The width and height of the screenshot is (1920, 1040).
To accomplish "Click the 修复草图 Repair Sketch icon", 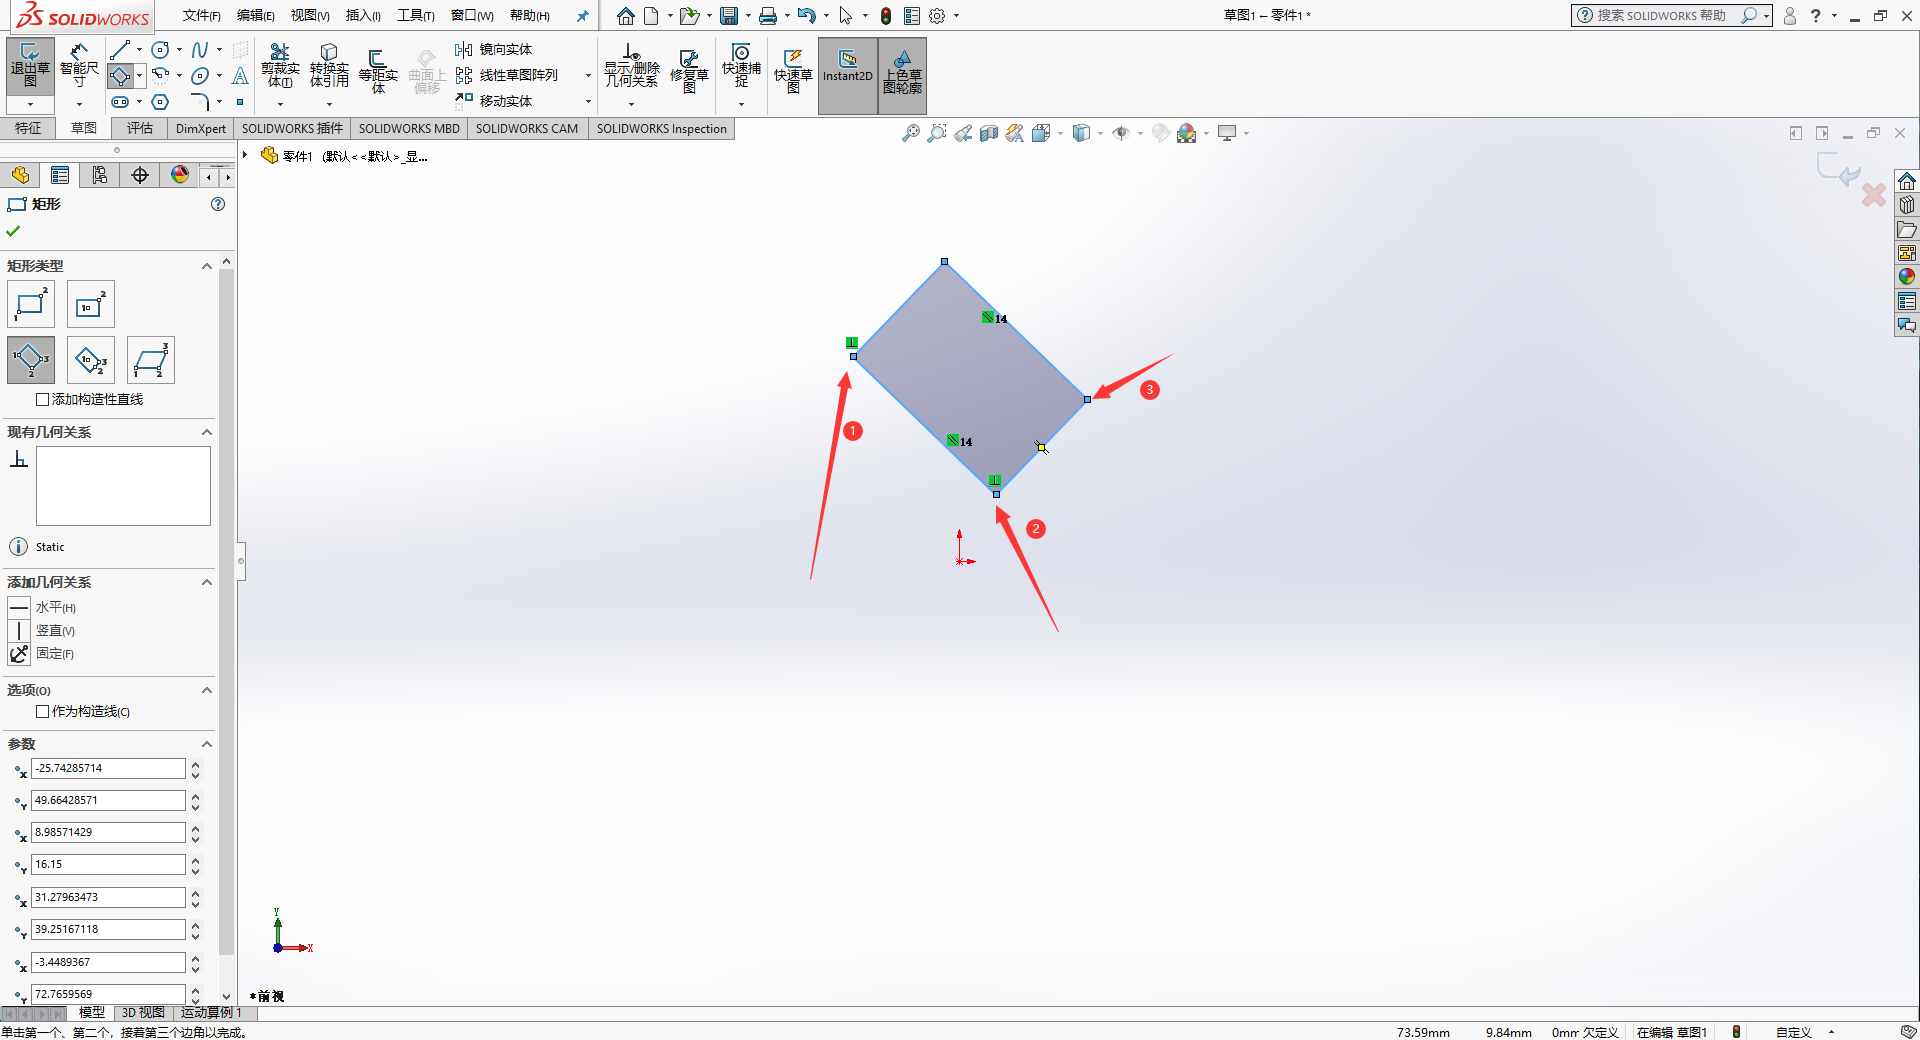I will (689, 70).
